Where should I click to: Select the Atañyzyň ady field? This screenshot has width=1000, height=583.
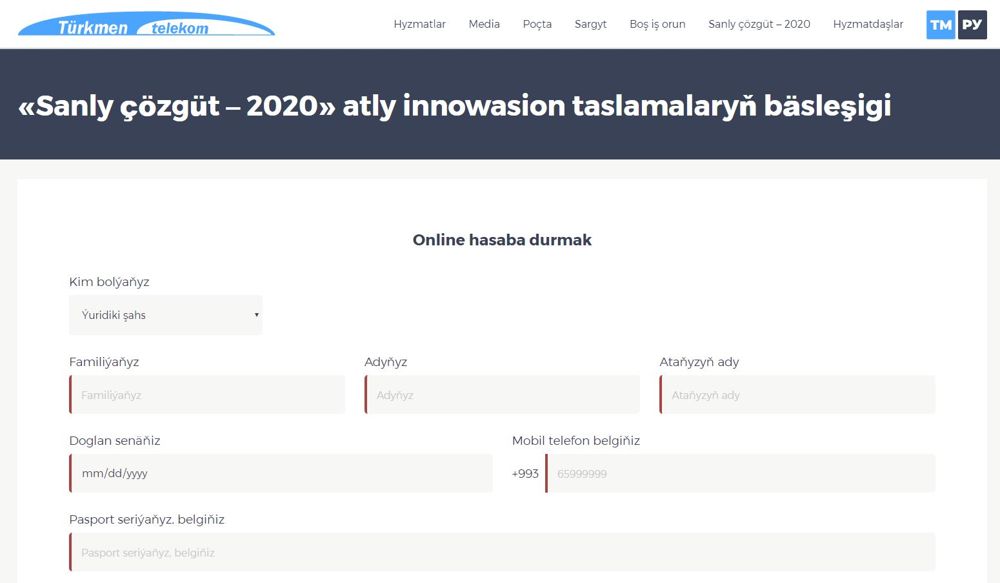point(796,394)
